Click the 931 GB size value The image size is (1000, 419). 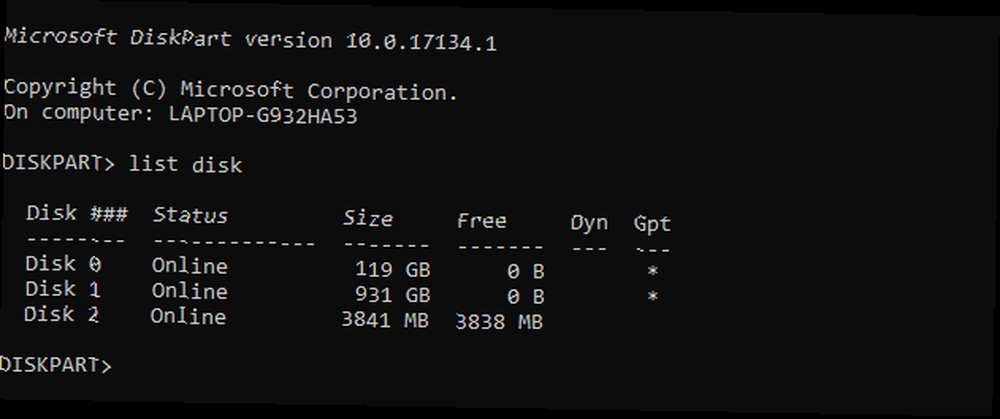[393, 295]
